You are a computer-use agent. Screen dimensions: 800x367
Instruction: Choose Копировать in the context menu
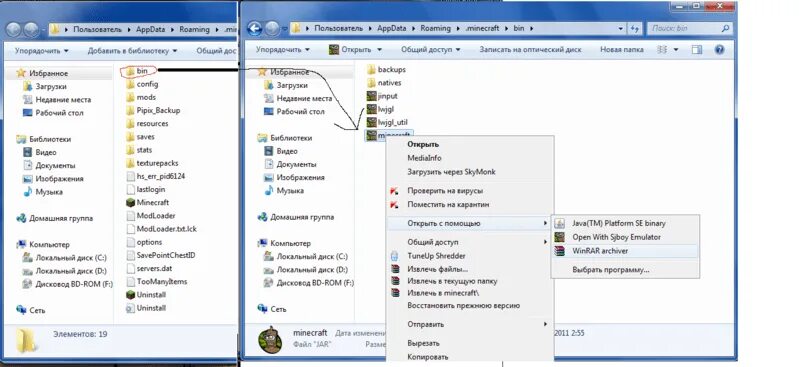pos(428,357)
